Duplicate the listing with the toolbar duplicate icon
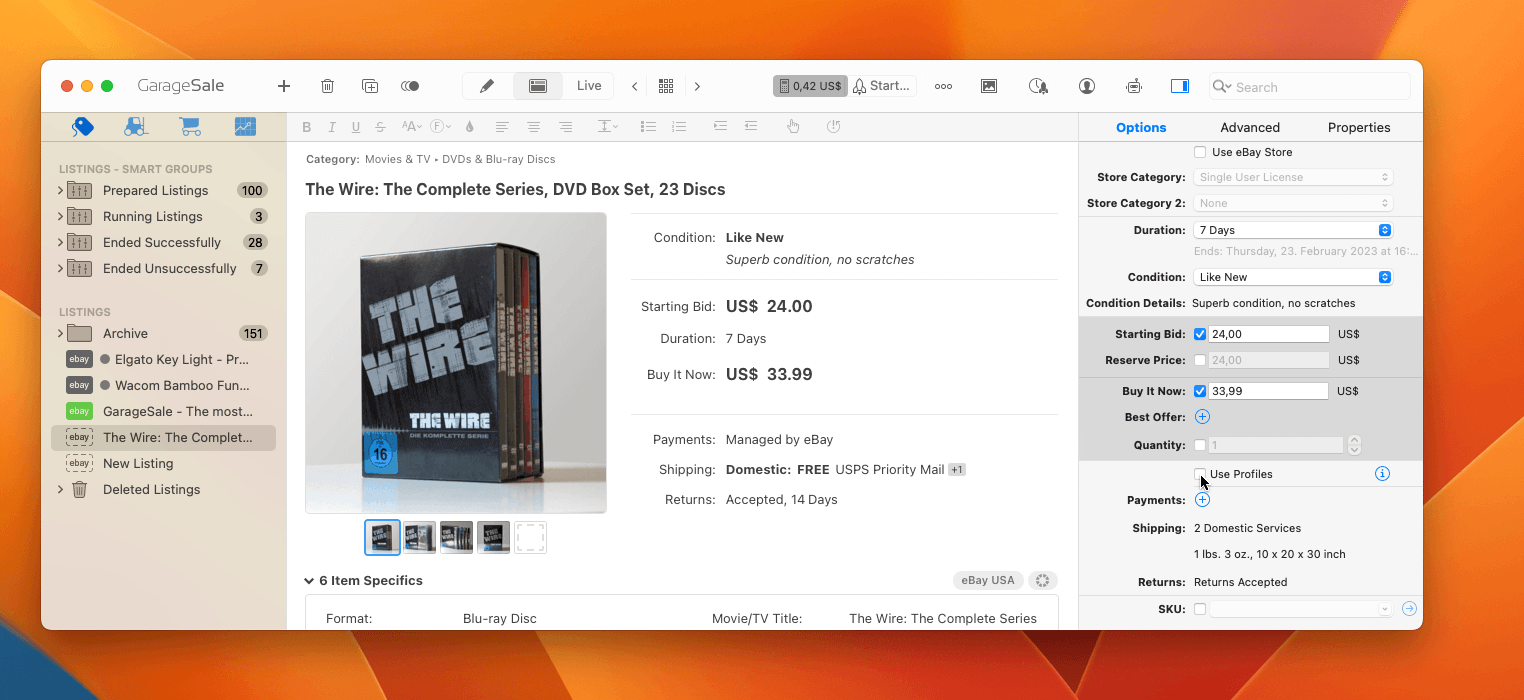 (x=370, y=86)
